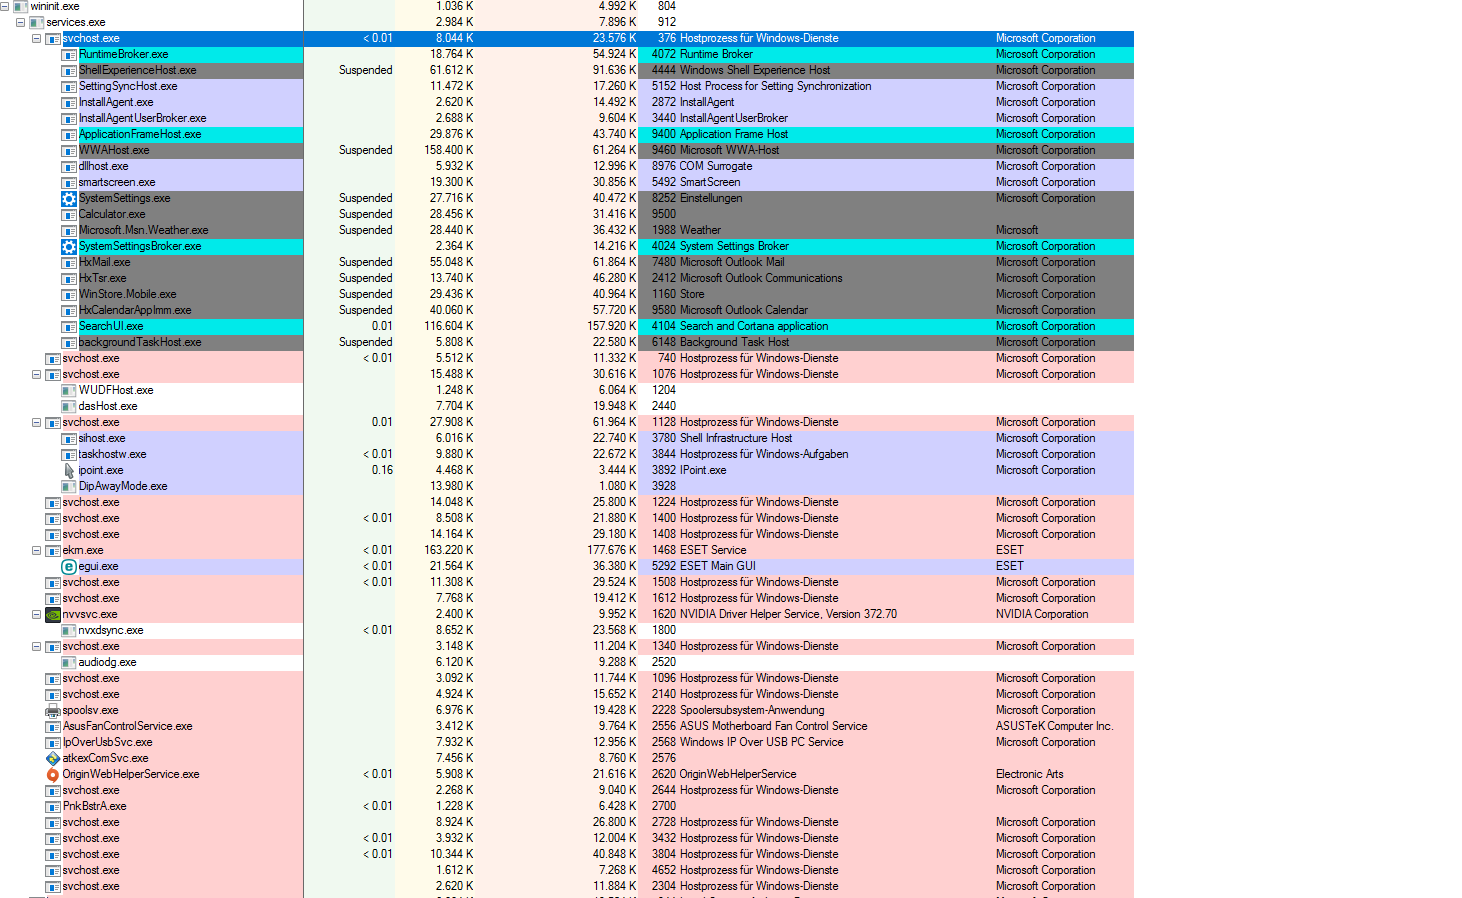
Task: Click the 'NVIDIA Corporation' company name
Action: pyautogui.click(x=1042, y=614)
